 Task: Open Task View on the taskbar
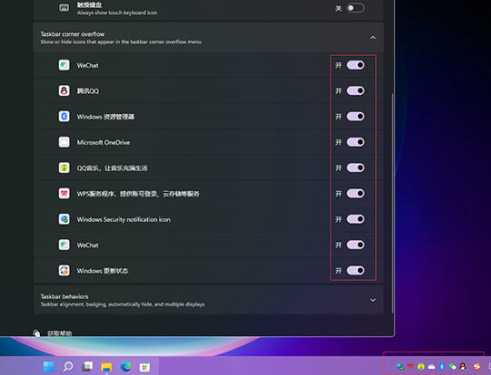[x=87, y=367]
